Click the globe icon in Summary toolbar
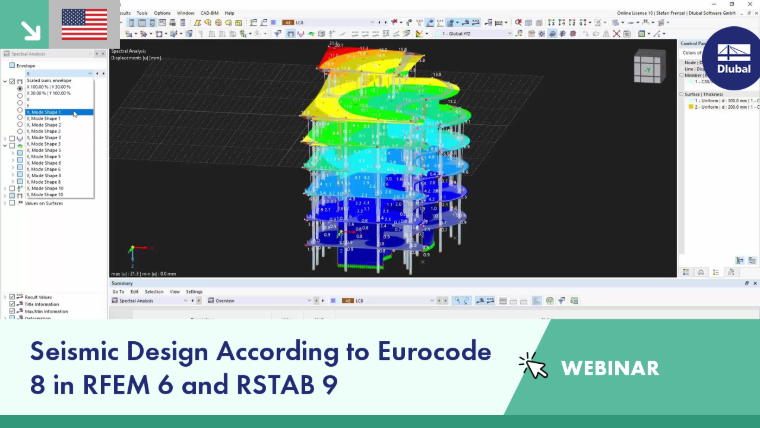Viewport: 760px width, 428px height. click(550, 301)
